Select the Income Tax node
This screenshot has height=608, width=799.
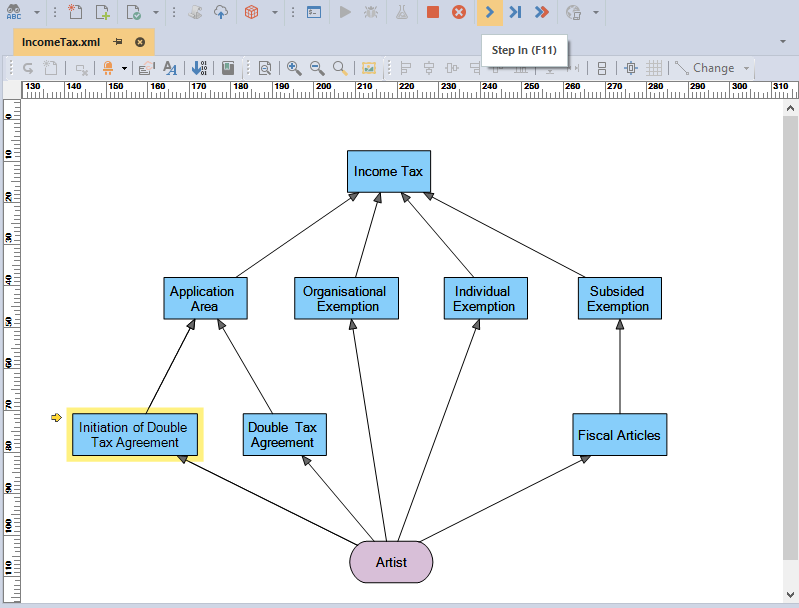pyautogui.click(x=389, y=171)
